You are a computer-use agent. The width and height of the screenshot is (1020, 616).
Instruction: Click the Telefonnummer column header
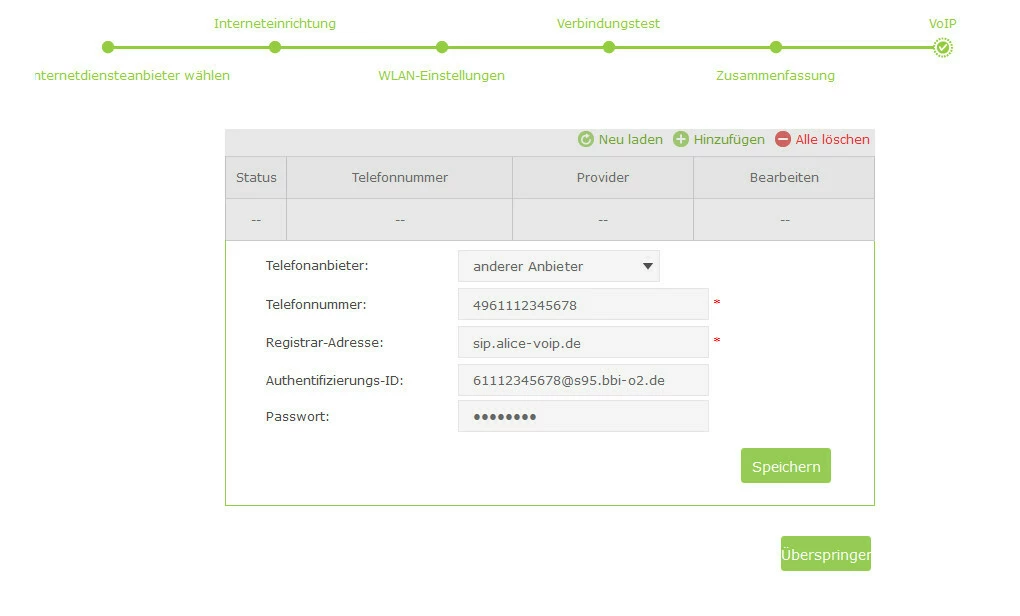399,178
